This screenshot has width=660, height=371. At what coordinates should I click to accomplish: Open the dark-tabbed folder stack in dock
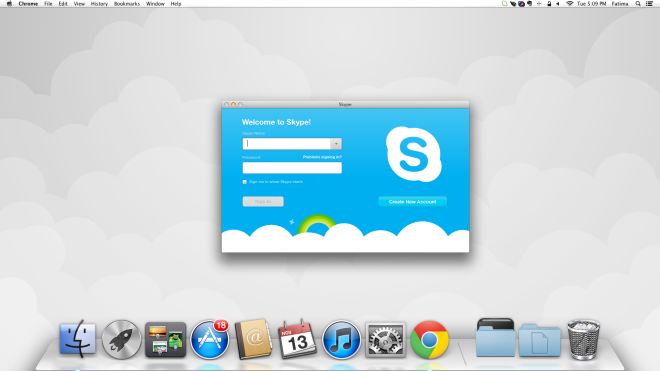(x=495, y=338)
